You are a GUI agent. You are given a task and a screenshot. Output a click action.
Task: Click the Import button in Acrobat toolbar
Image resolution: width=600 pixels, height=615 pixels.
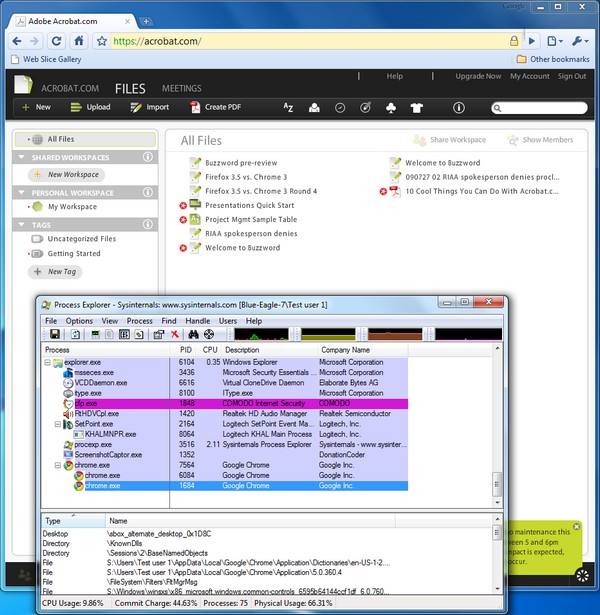tap(149, 107)
